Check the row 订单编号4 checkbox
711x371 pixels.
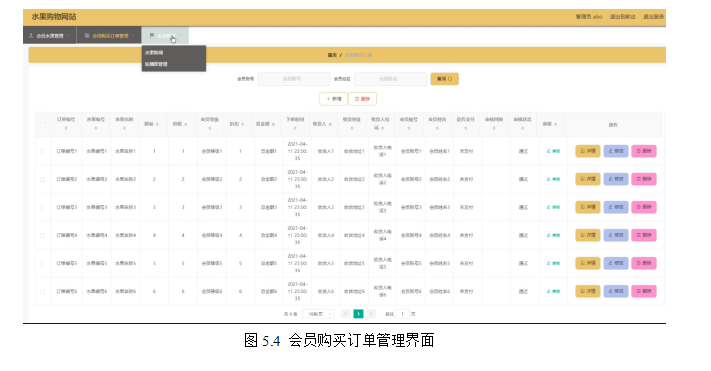tap(43, 236)
